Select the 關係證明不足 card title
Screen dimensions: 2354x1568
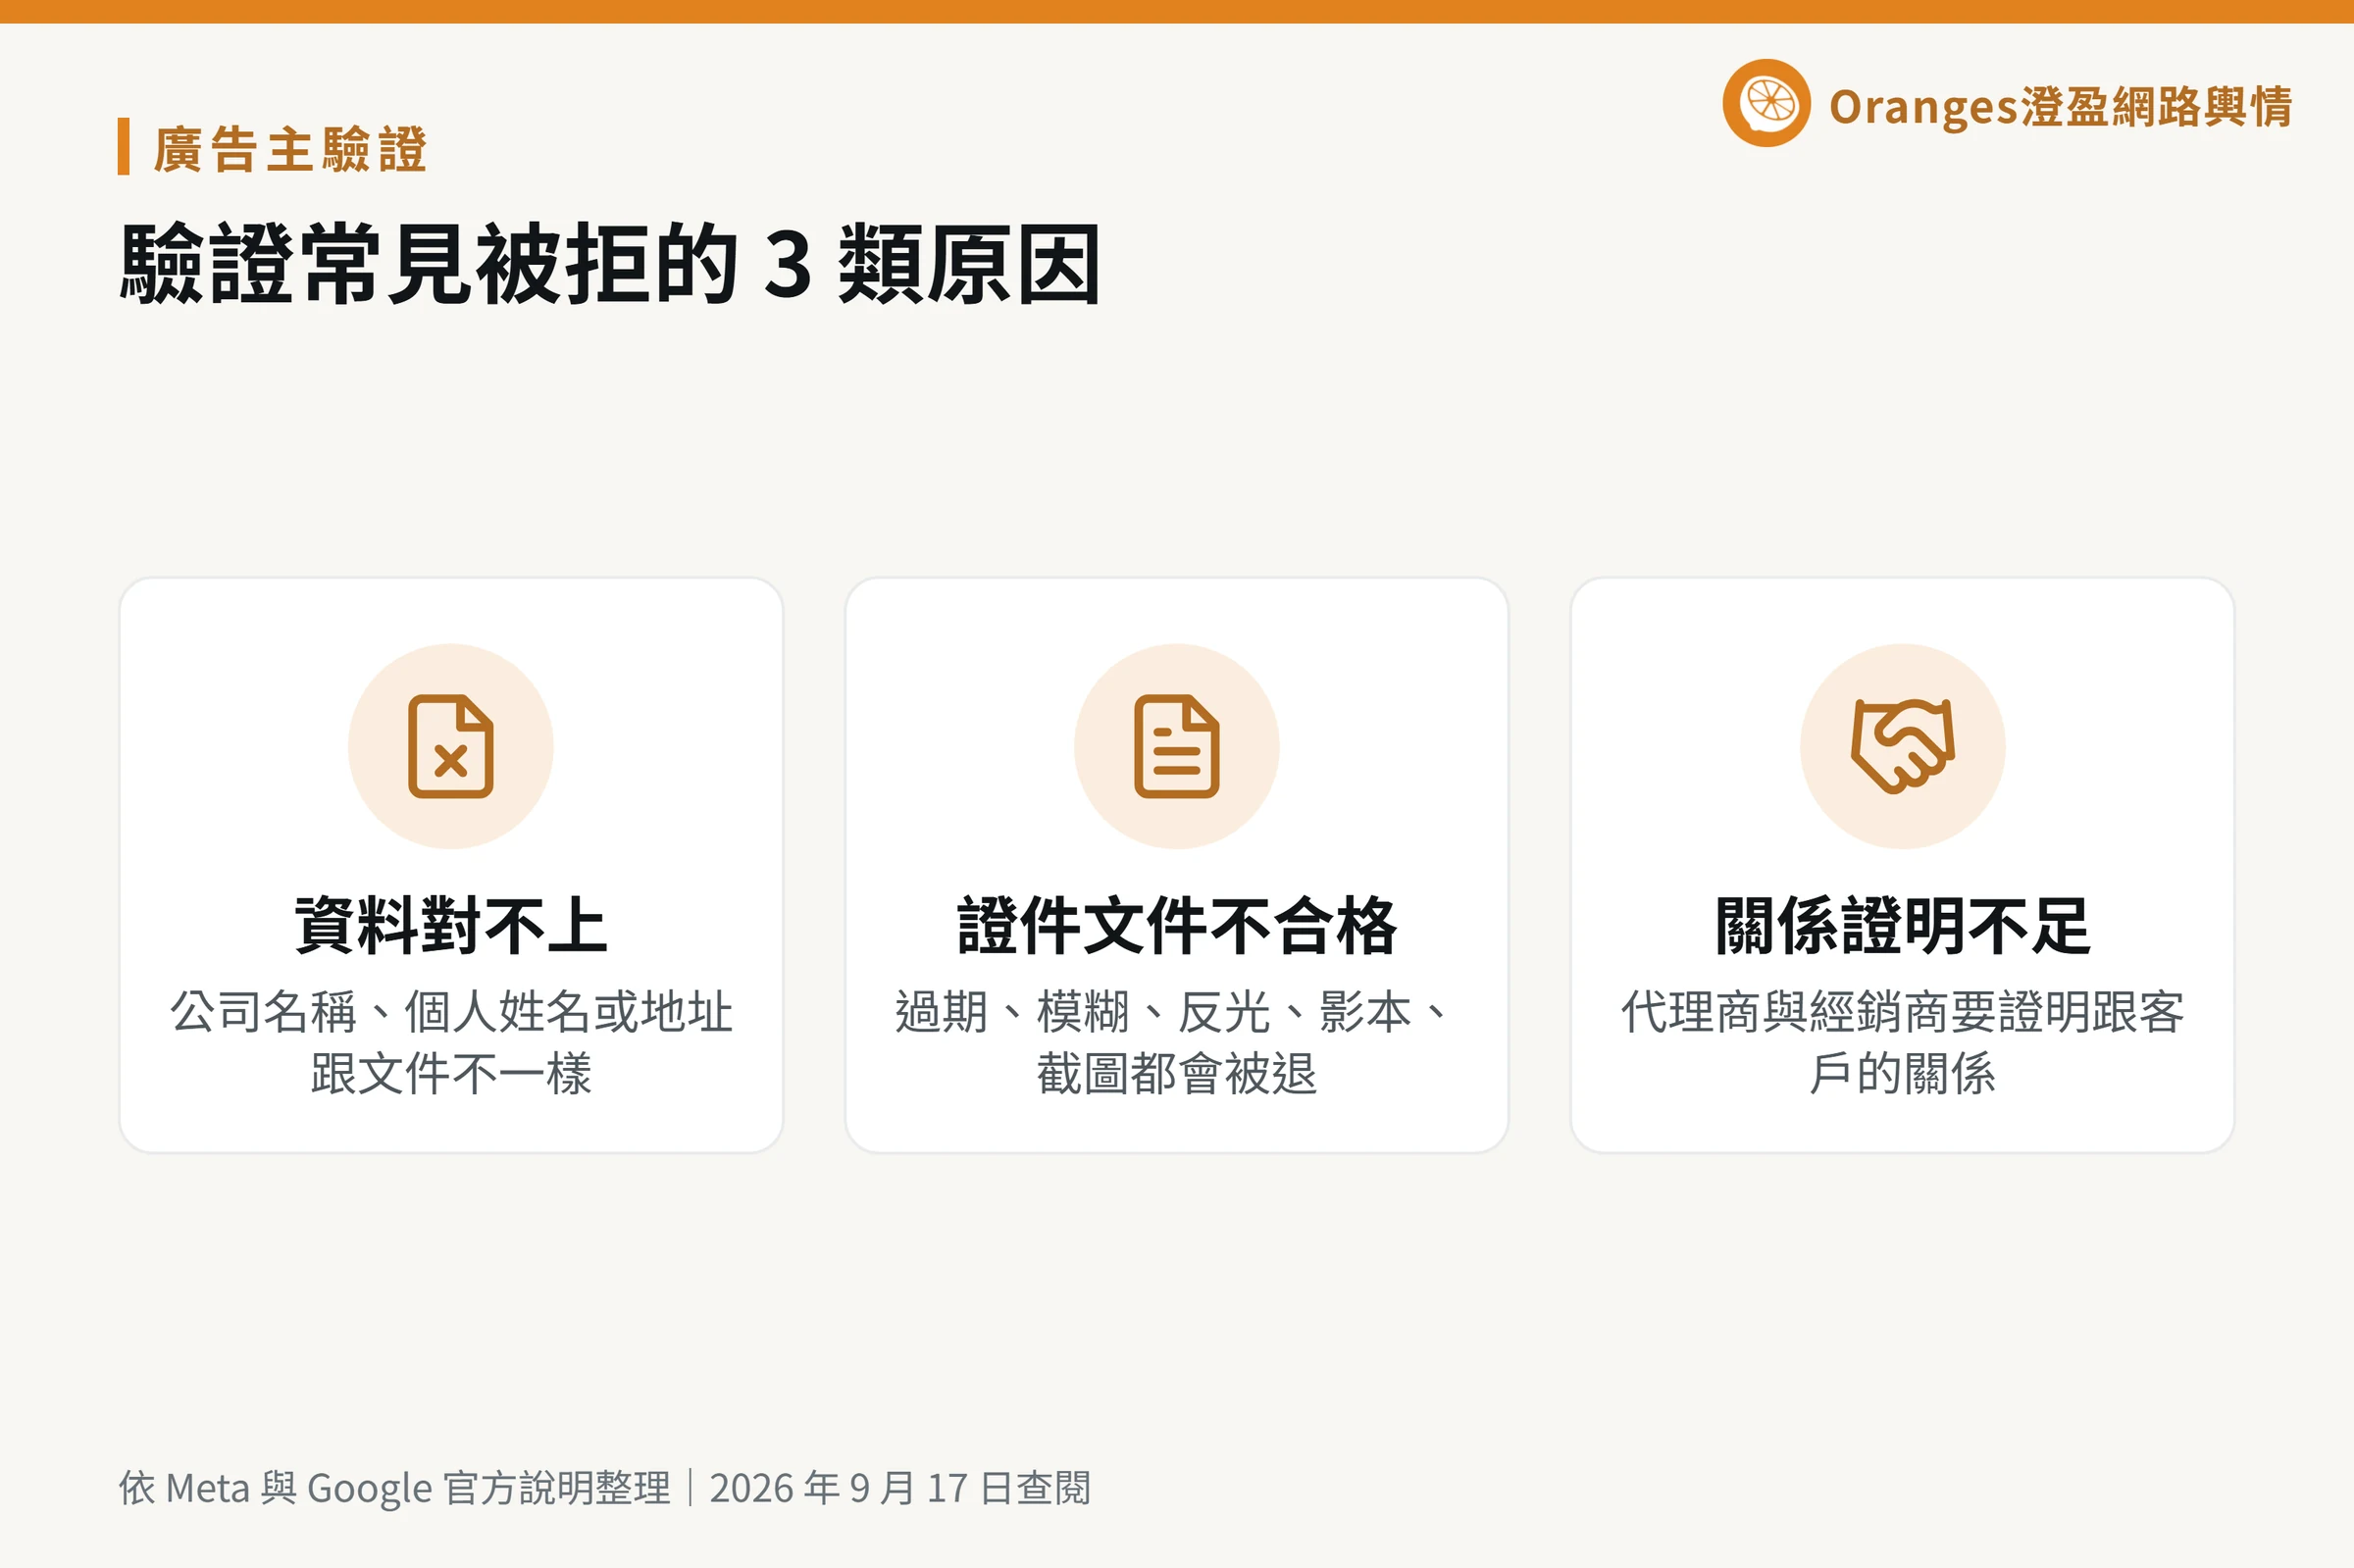tap(1902, 925)
